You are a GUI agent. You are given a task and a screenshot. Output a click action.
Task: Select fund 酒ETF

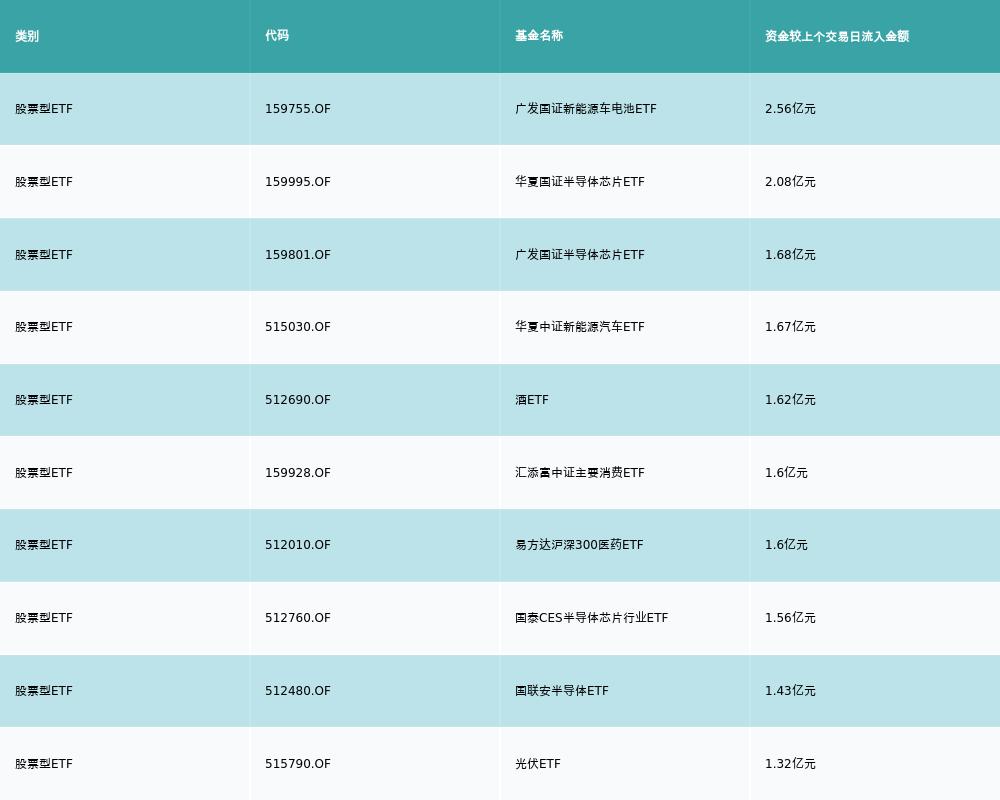(532, 400)
